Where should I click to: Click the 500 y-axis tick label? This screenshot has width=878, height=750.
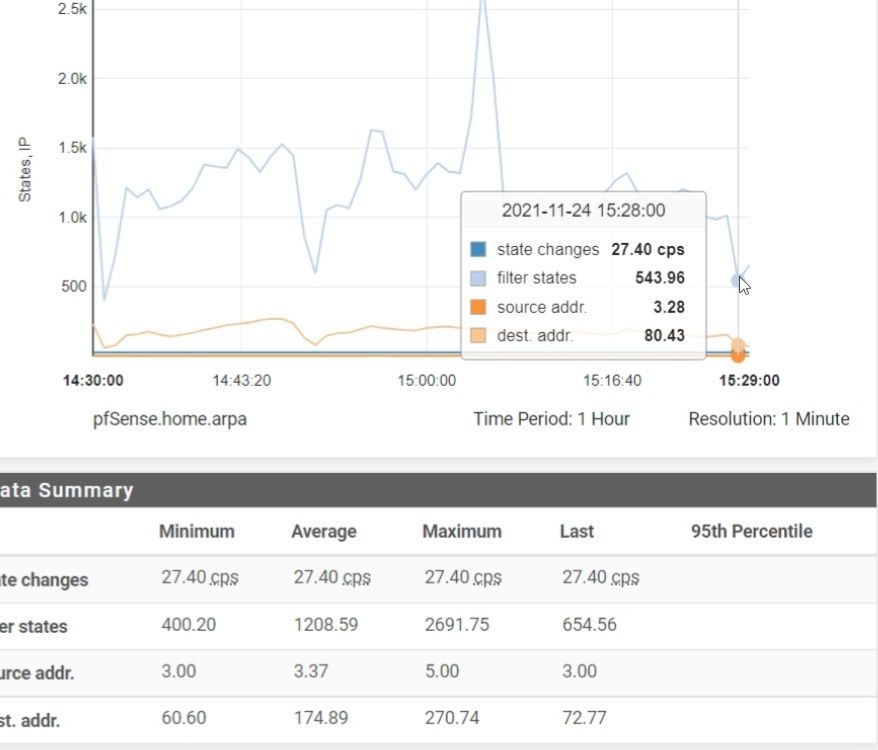tap(74, 287)
